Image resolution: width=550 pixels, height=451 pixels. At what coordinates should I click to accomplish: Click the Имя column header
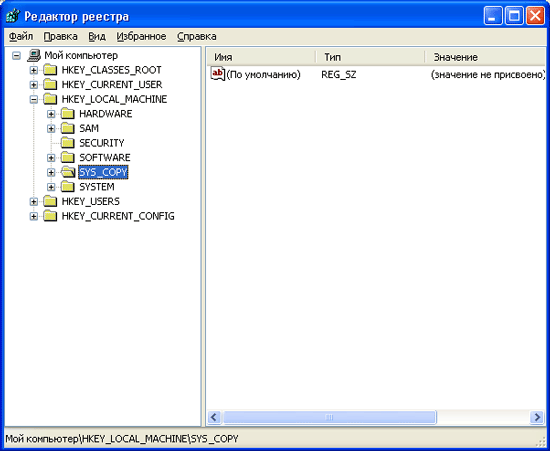click(262, 57)
